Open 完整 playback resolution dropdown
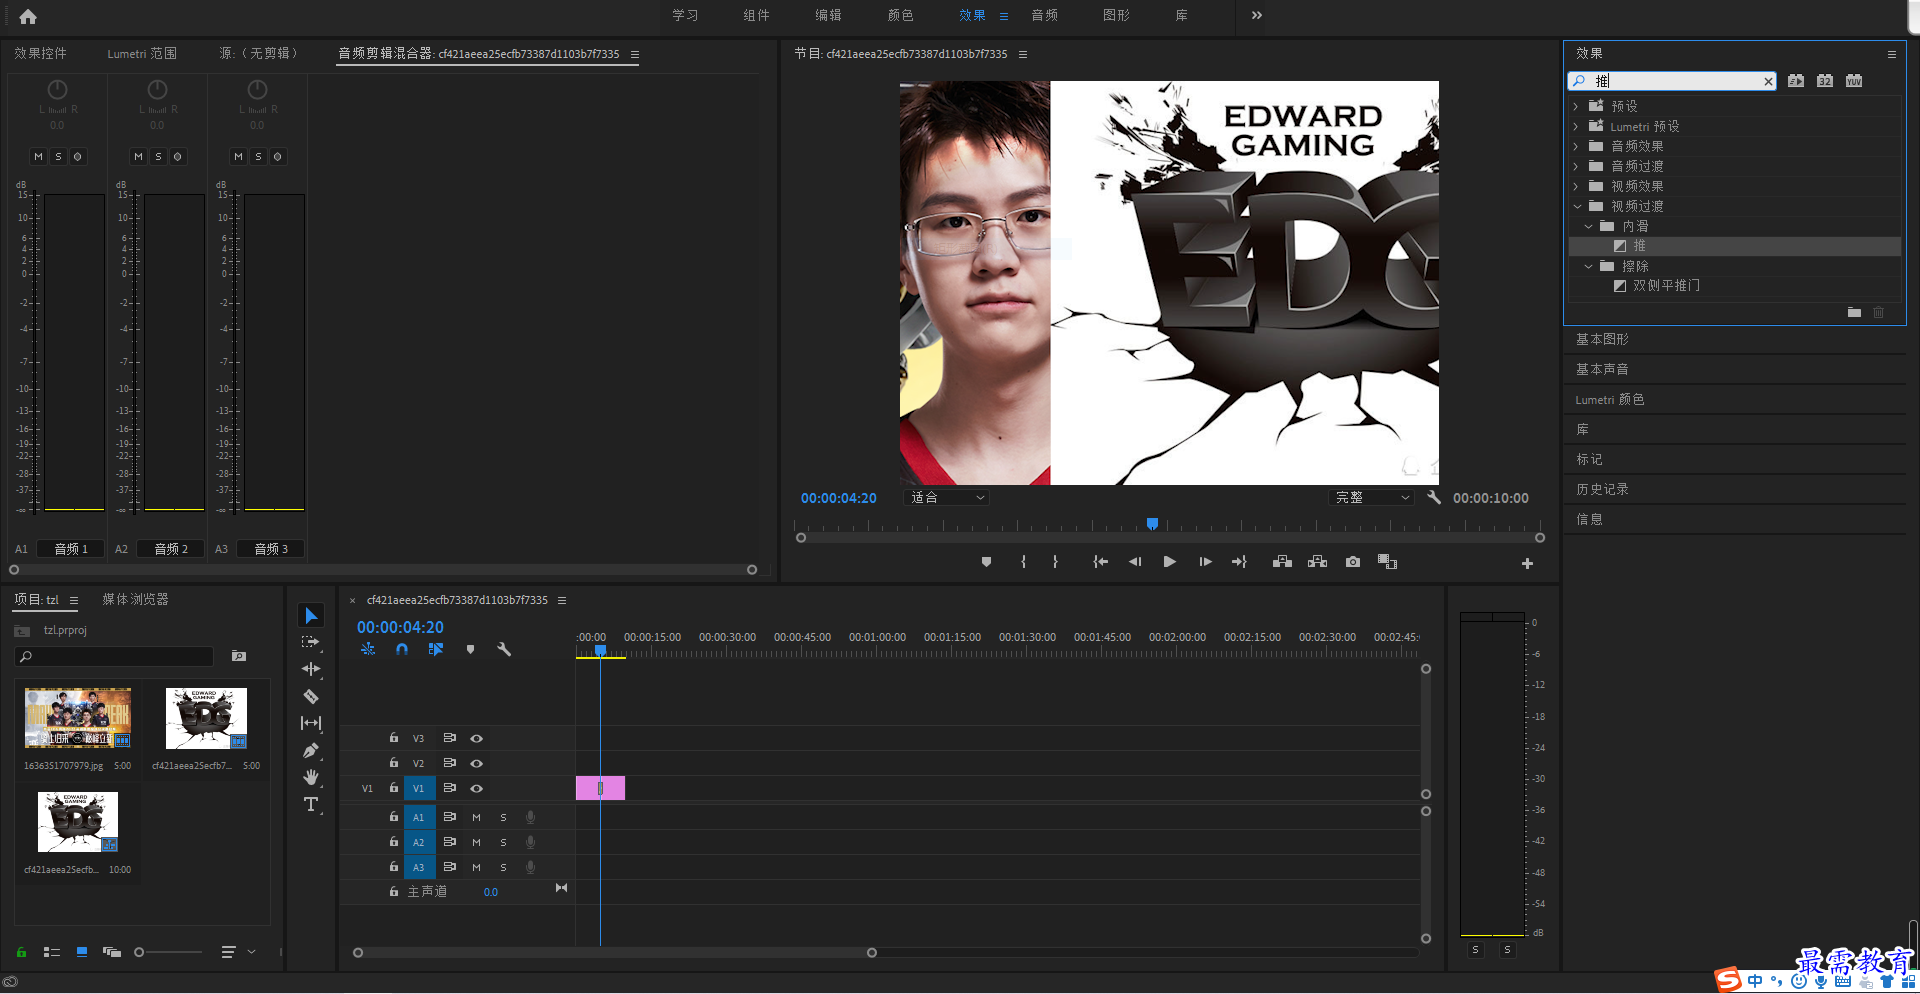The image size is (1920, 994). pos(1371,497)
